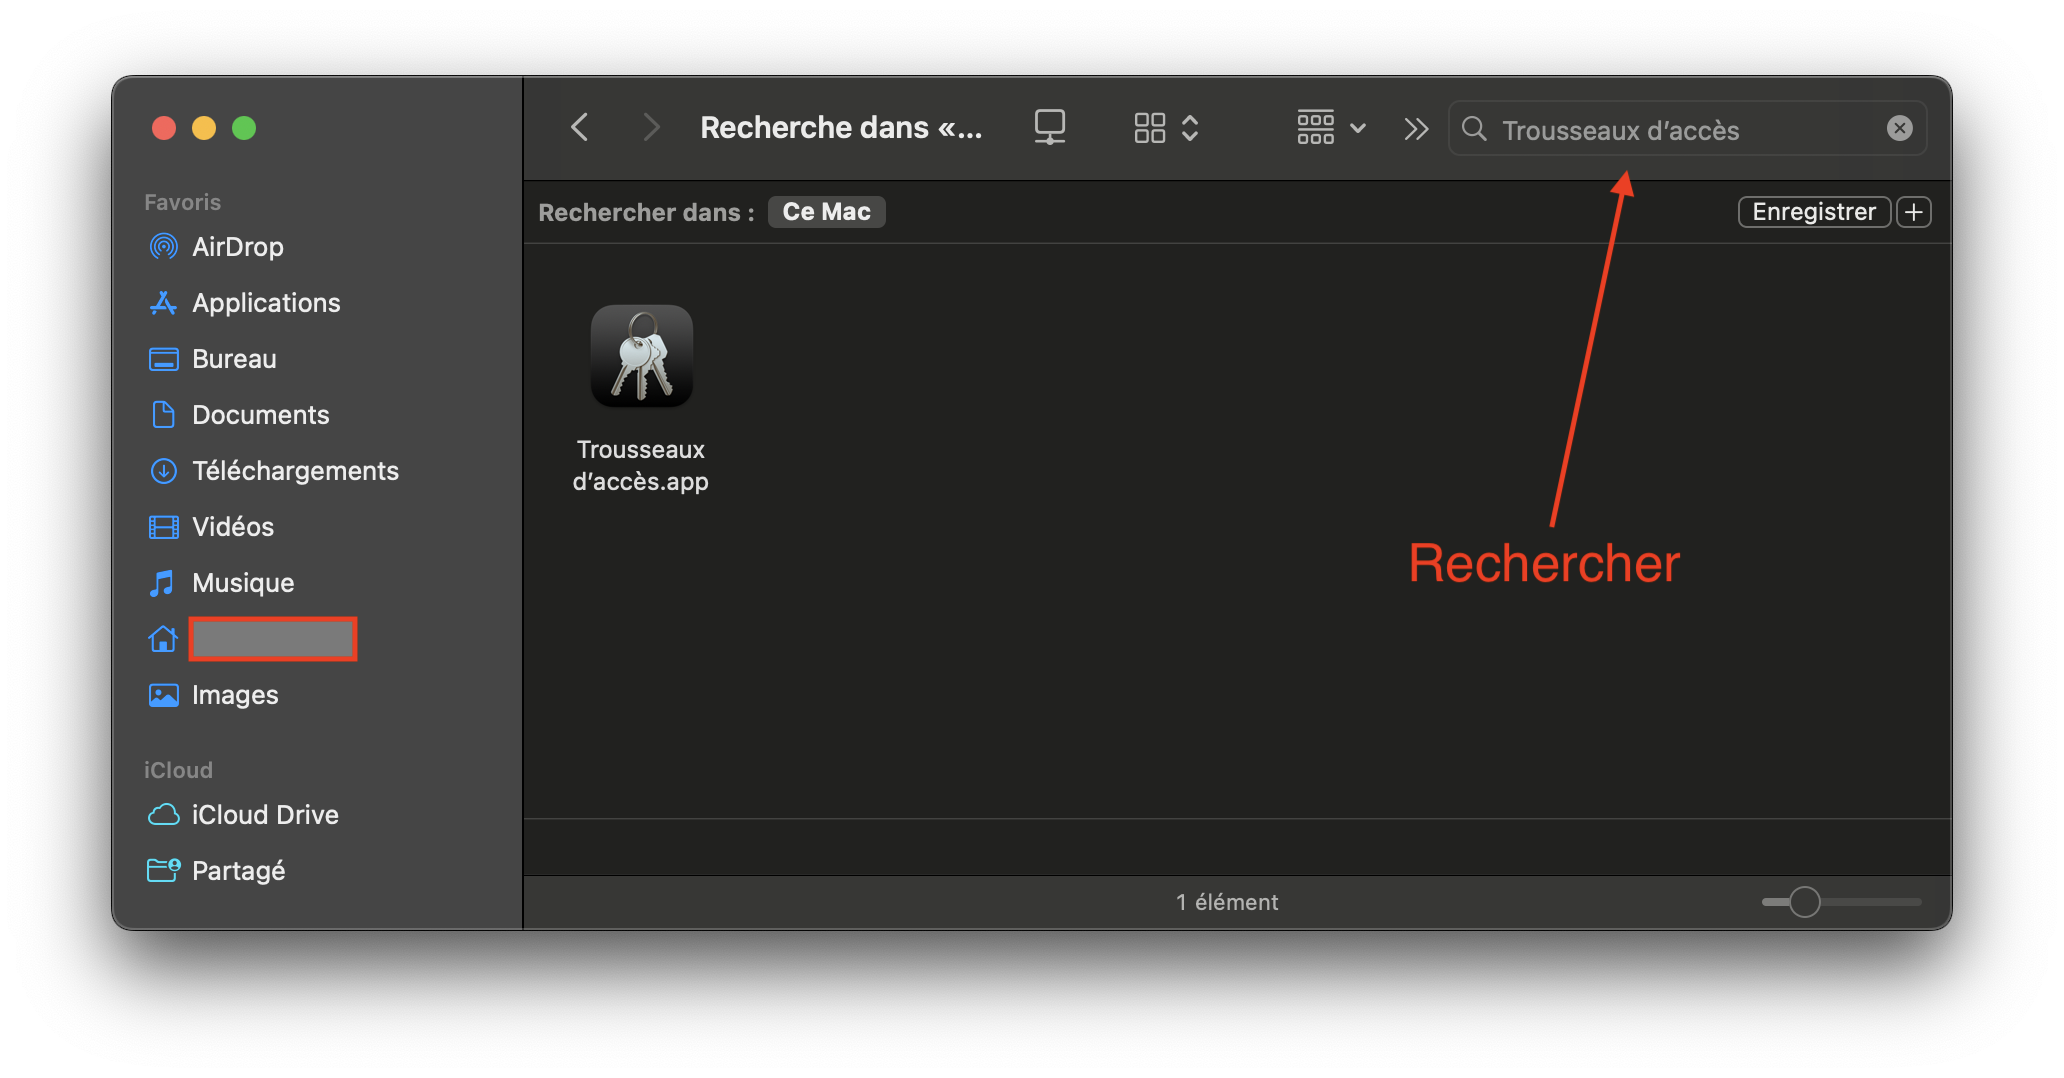Open AirDrop in the sidebar

[238, 247]
